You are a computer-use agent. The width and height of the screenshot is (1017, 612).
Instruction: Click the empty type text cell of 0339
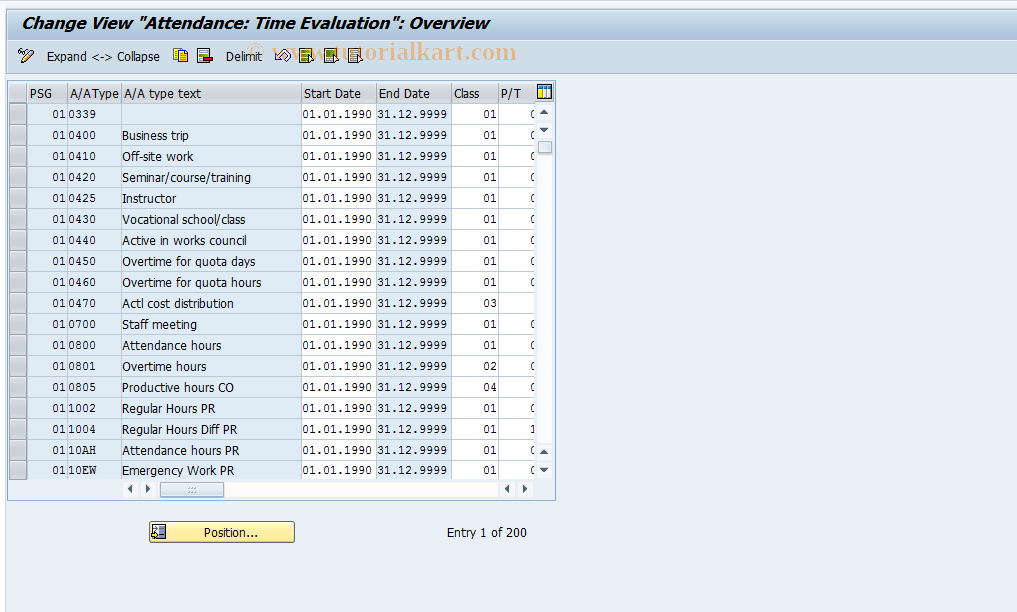pyautogui.click(x=211, y=114)
